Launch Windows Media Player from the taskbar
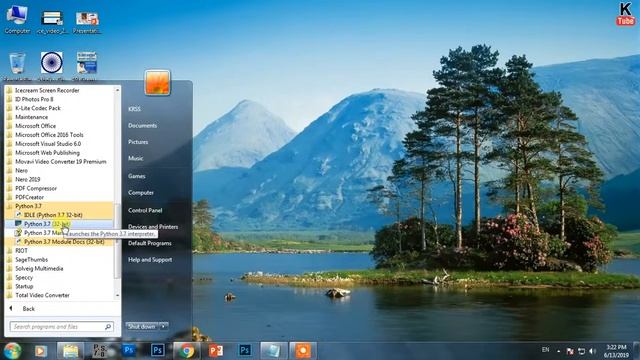640x360 pixels. tap(40, 351)
